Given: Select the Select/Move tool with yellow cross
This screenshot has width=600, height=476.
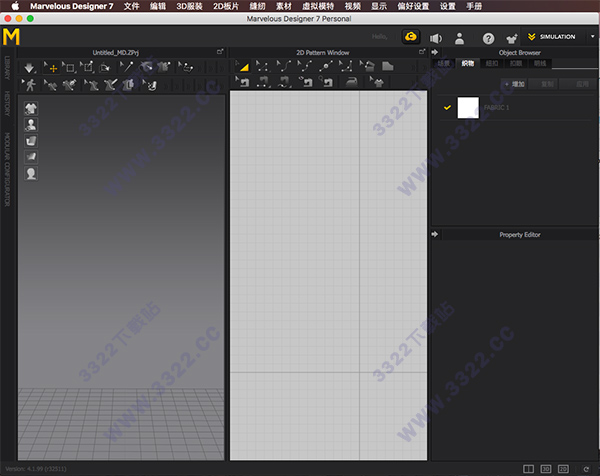Looking at the screenshot, I should (51, 68).
